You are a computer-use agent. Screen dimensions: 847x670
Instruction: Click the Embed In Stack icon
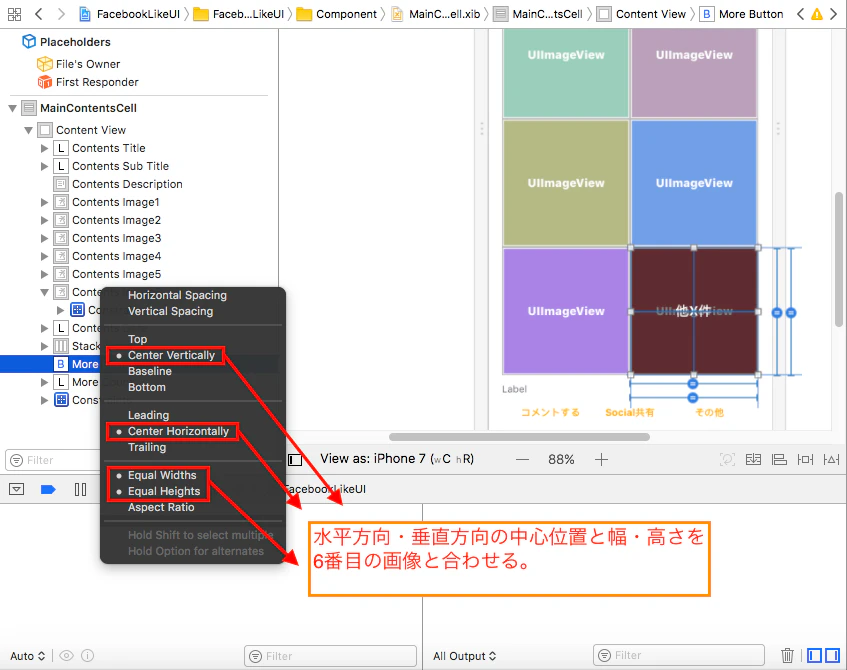pyautogui.click(x=753, y=460)
